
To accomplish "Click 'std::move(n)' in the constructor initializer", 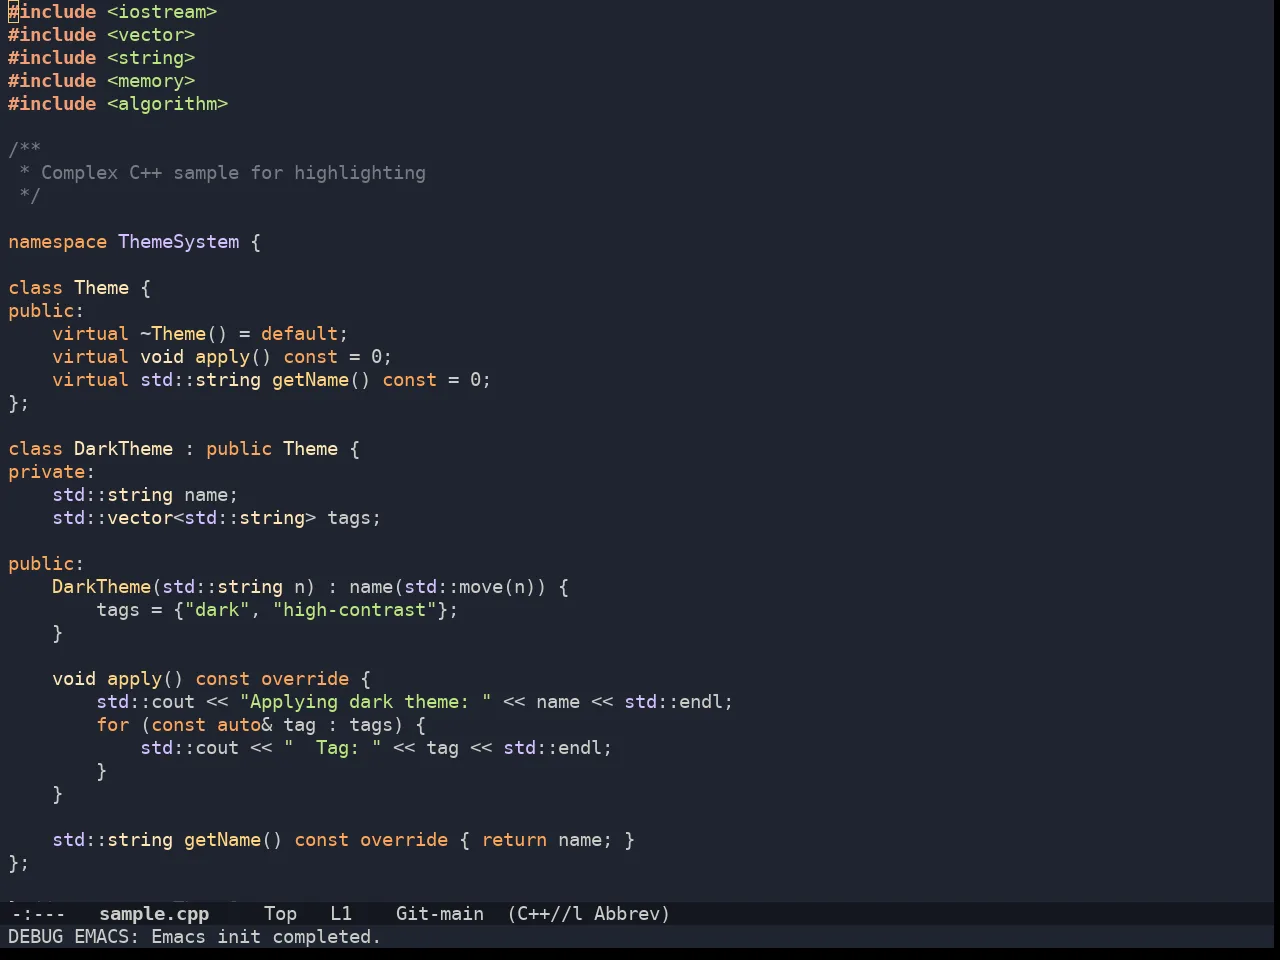I will (471, 587).
